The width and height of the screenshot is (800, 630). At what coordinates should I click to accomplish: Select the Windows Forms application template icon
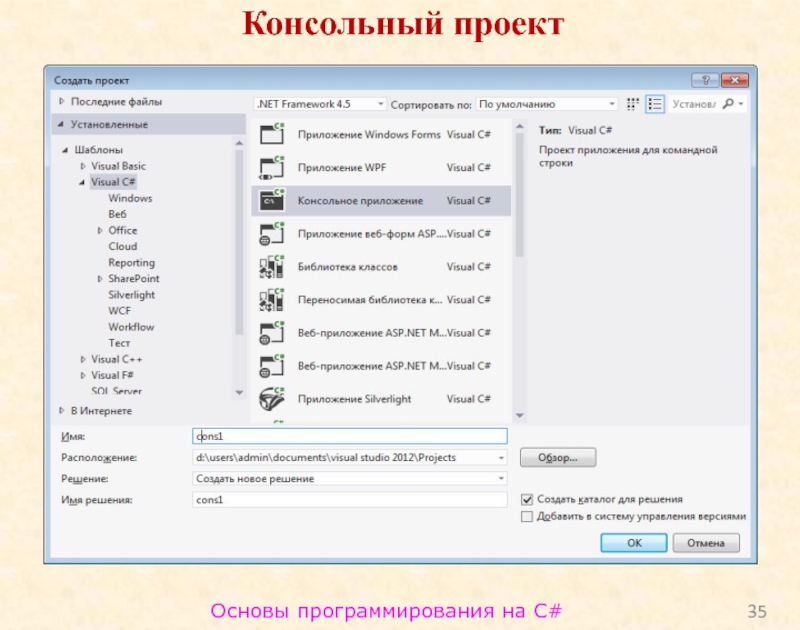[271, 135]
